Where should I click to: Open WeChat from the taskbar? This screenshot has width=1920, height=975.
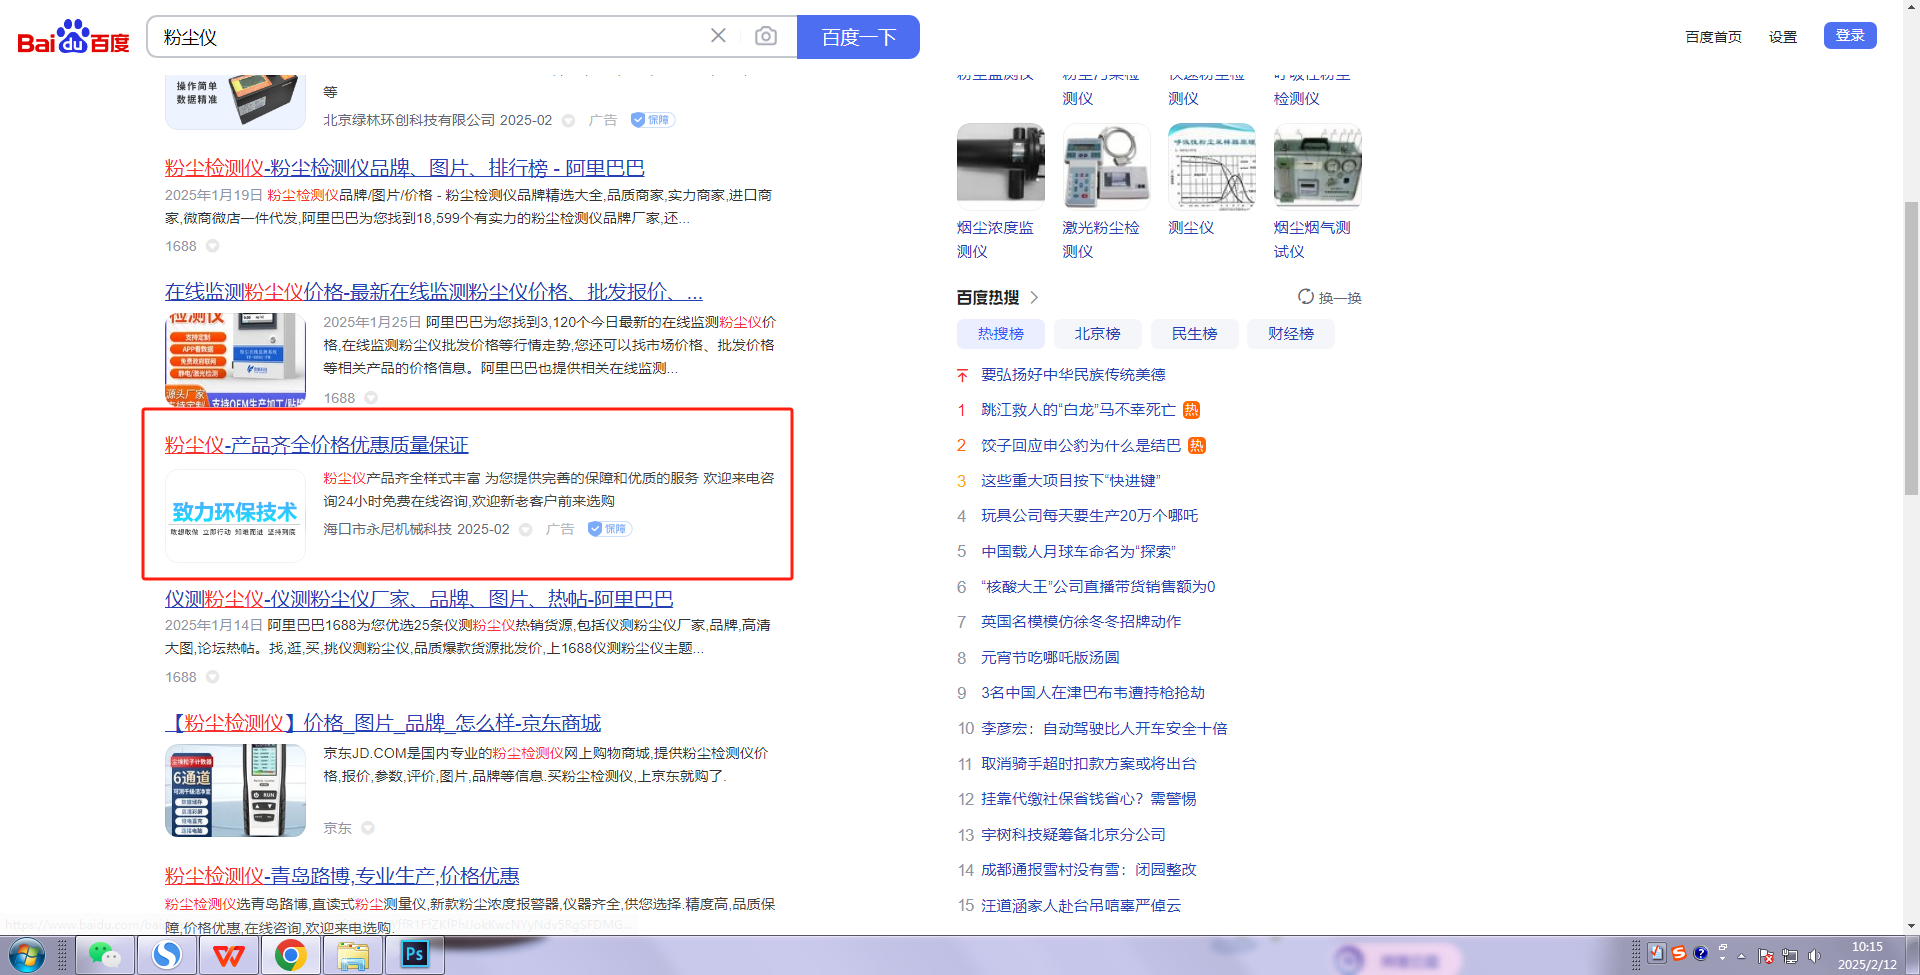[104, 955]
